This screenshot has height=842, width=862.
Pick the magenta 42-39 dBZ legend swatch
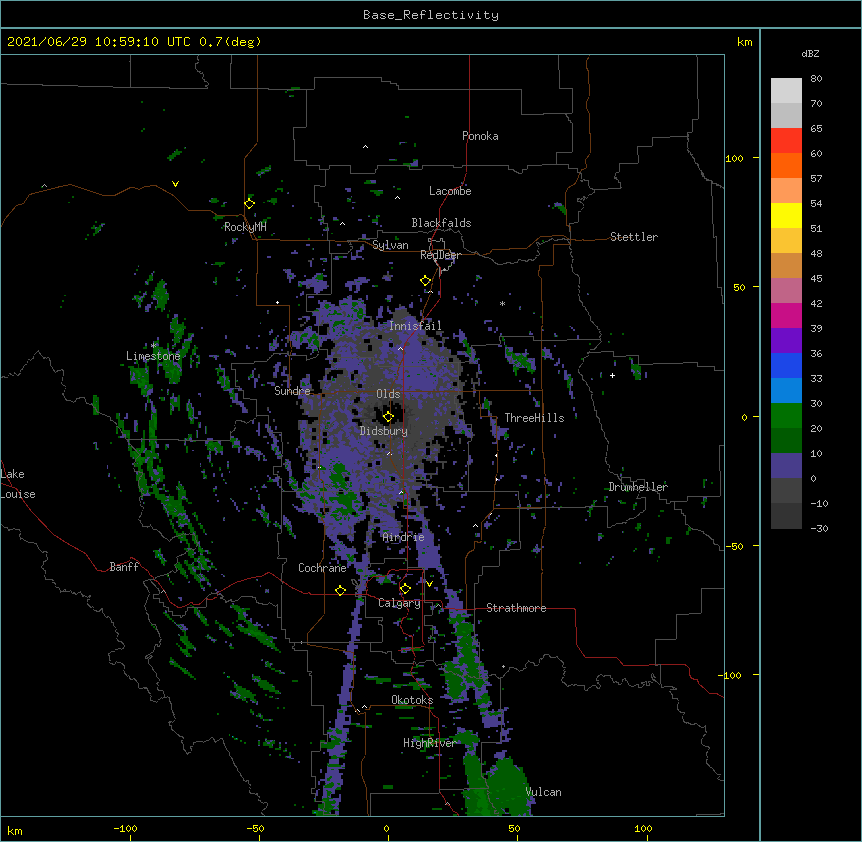(786, 315)
